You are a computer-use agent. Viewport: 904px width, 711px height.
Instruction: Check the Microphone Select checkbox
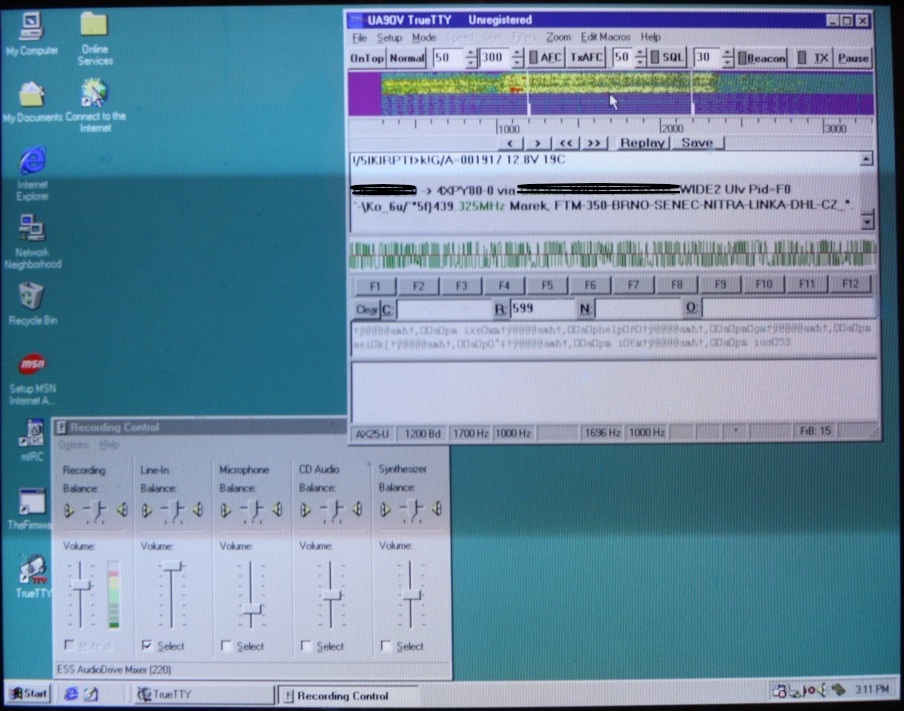(226, 646)
